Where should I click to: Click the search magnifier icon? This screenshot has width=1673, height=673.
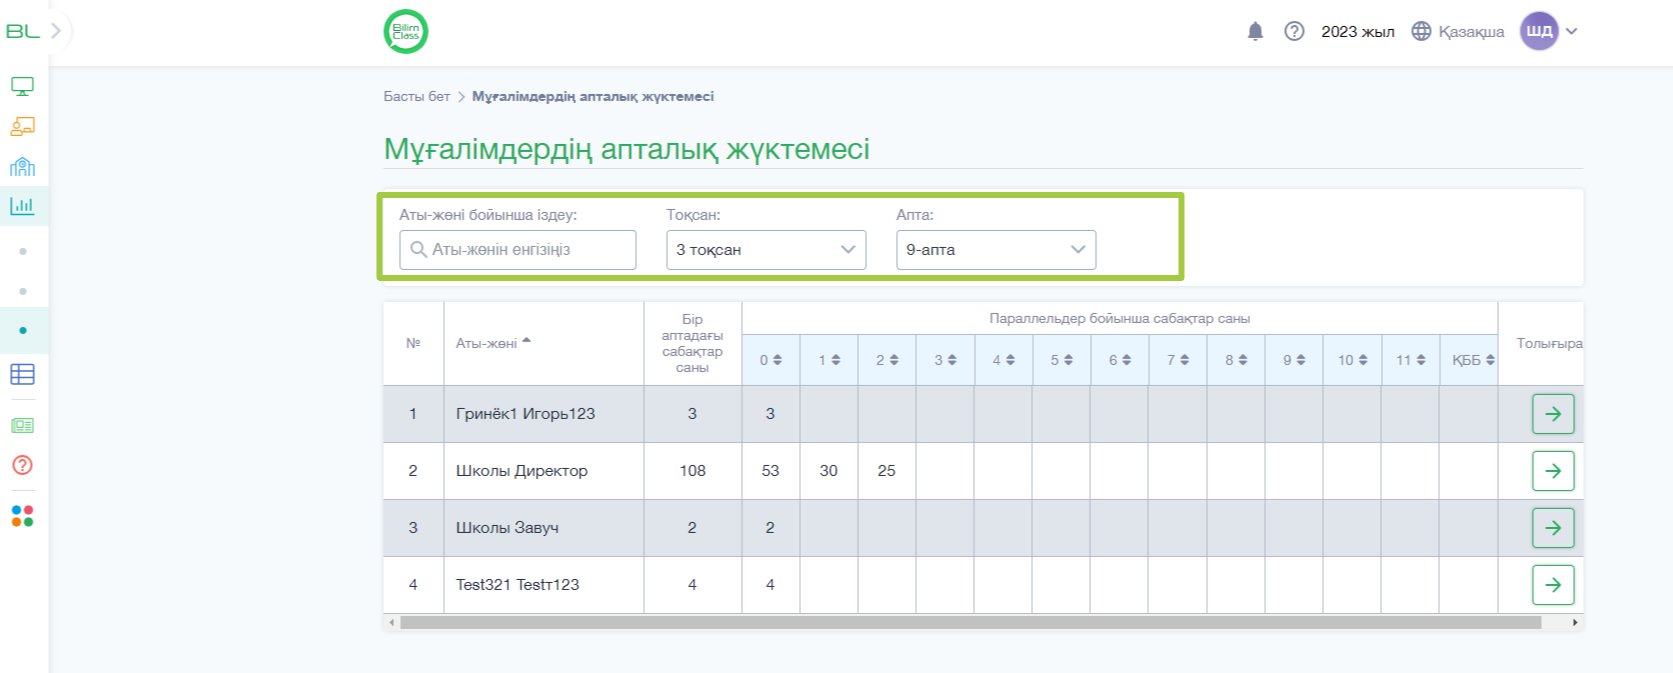pos(419,249)
